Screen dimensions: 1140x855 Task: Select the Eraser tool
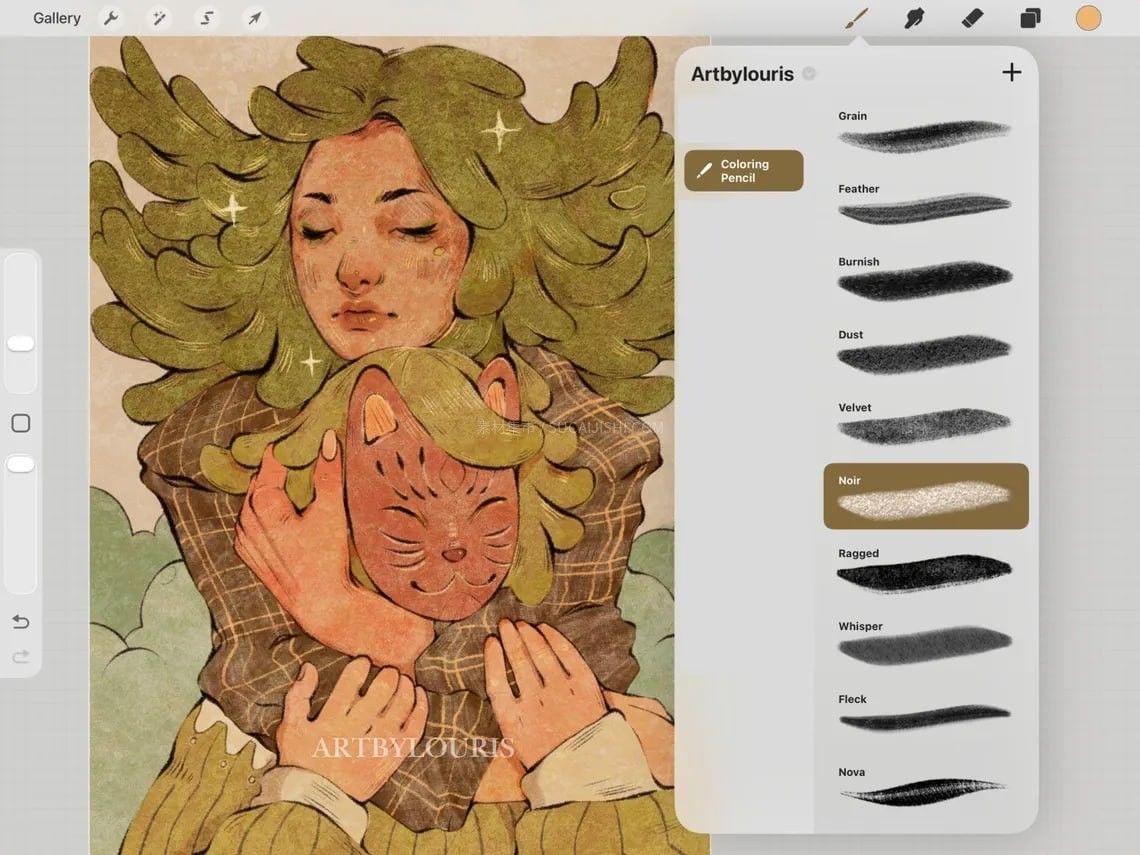click(972, 18)
